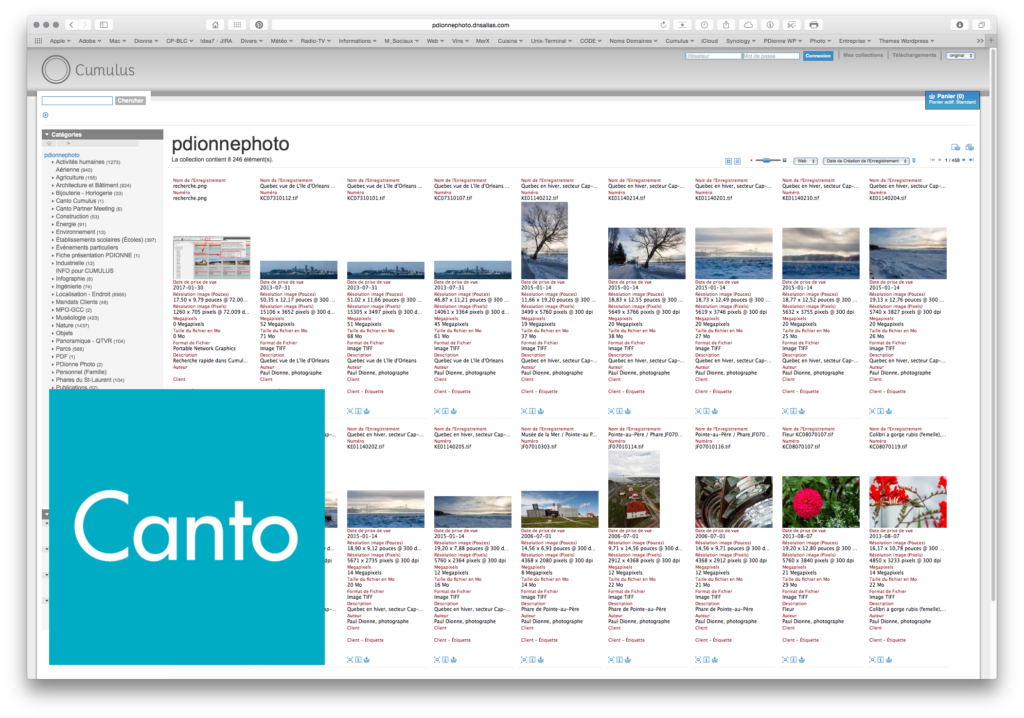This screenshot has width=1024, height=718.
Task: Click the blue Connexion button
Action: click(x=818, y=56)
